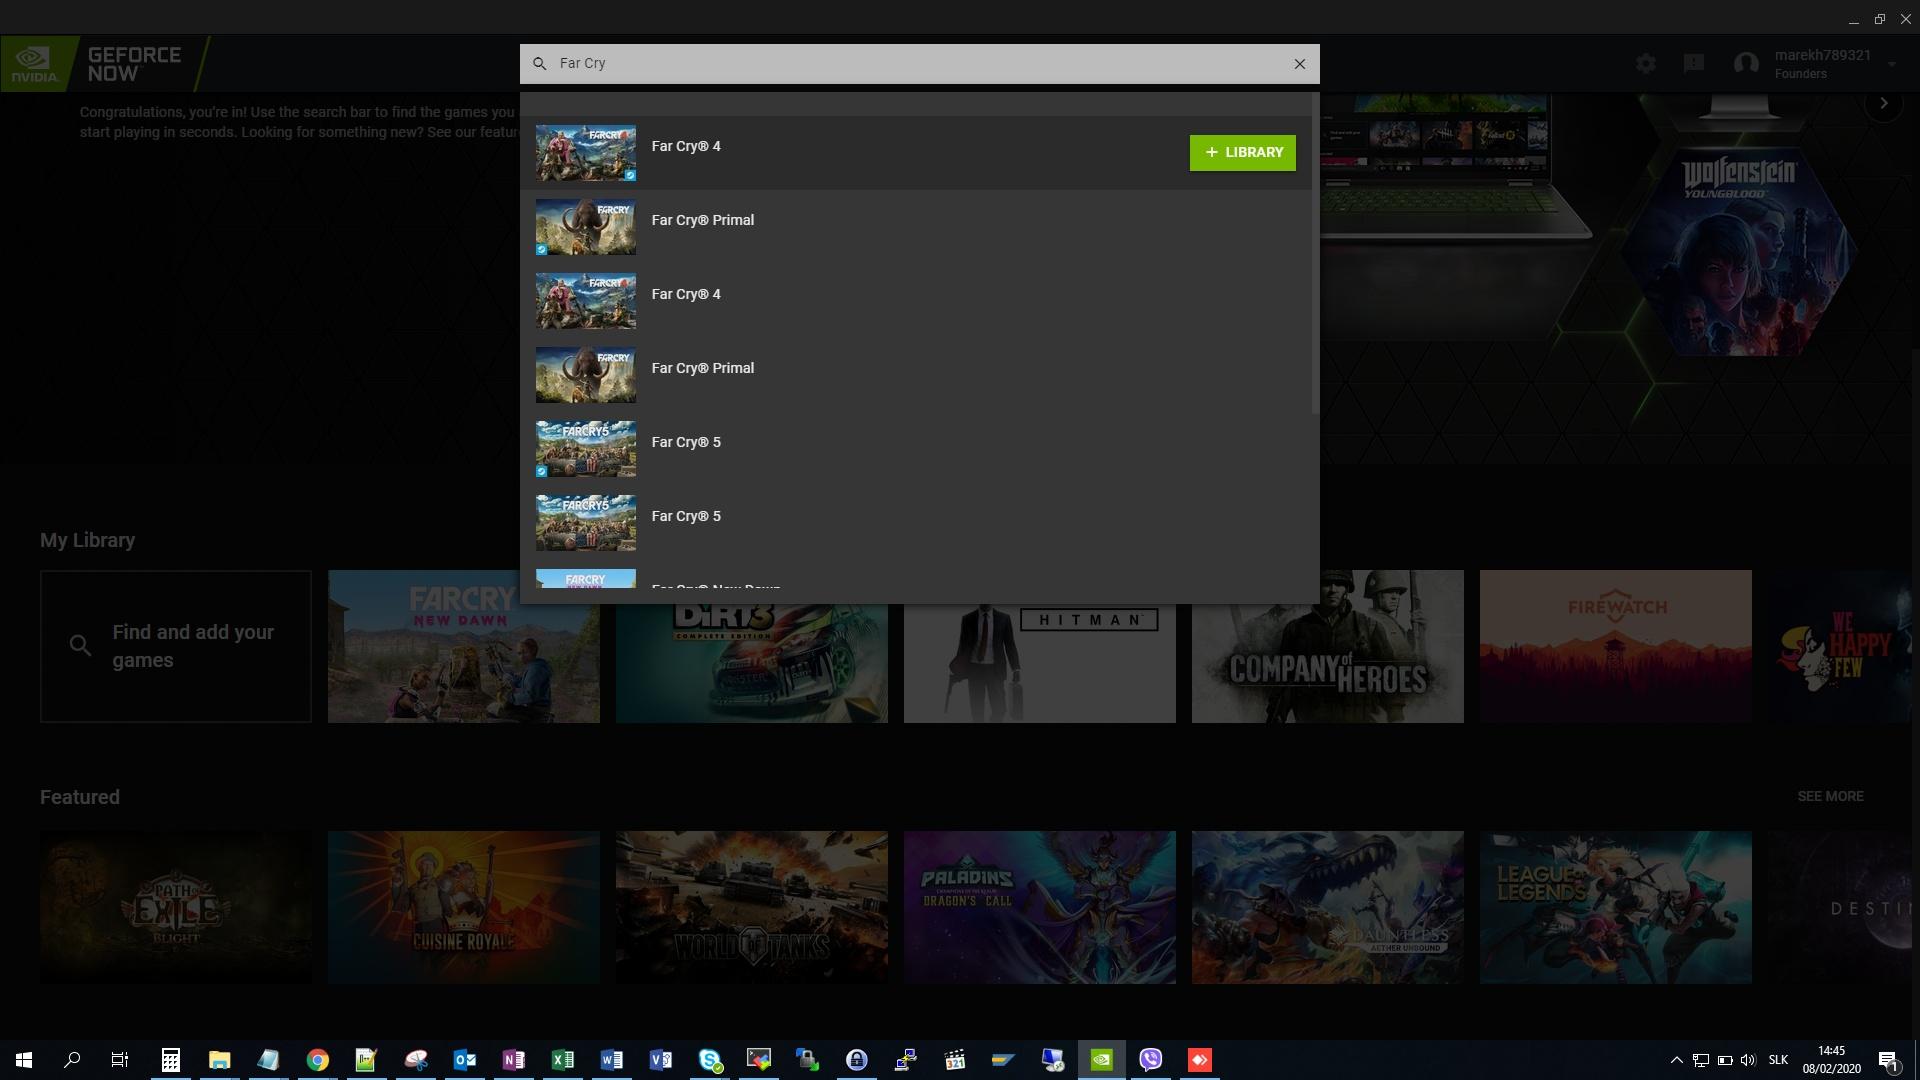This screenshot has height=1080, width=1920.
Task: Open Viber from the taskbar
Action: pos(1151,1060)
